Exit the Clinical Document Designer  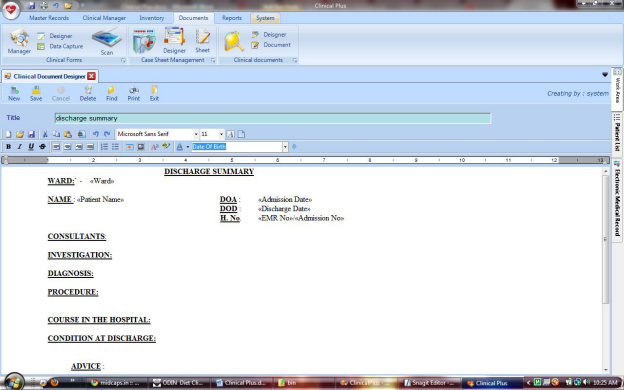point(154,94)
